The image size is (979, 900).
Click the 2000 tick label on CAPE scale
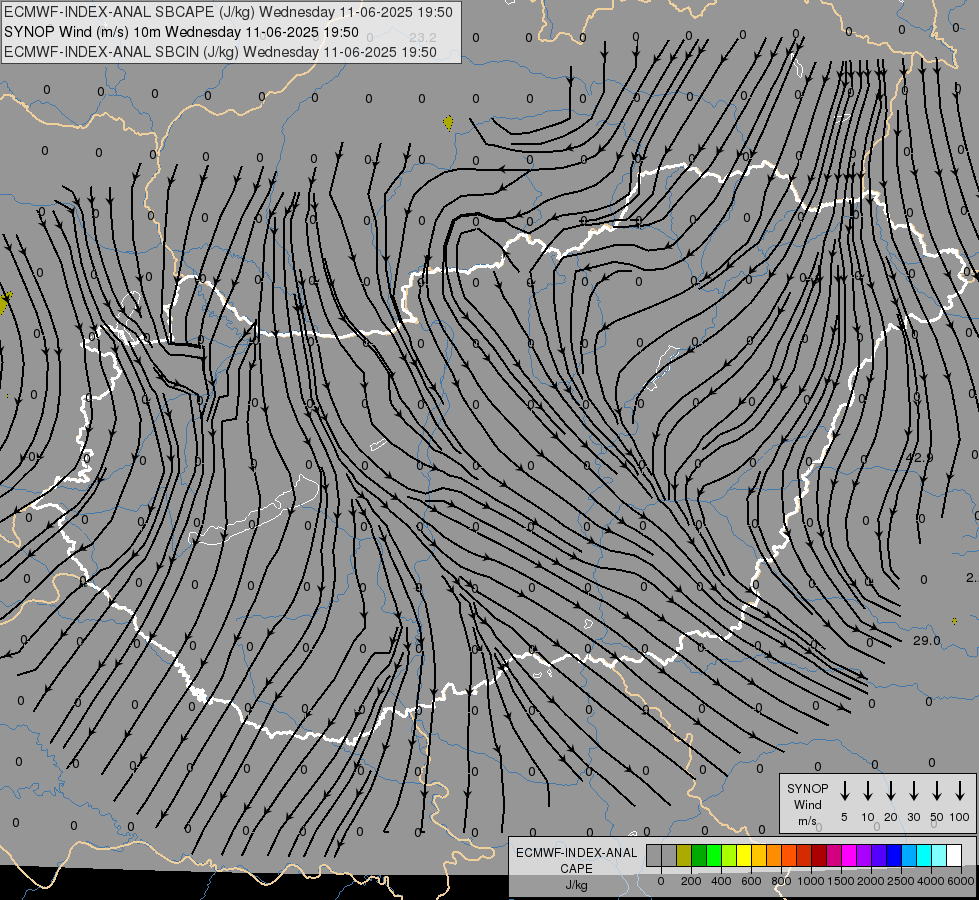click(x=871, y=881)
